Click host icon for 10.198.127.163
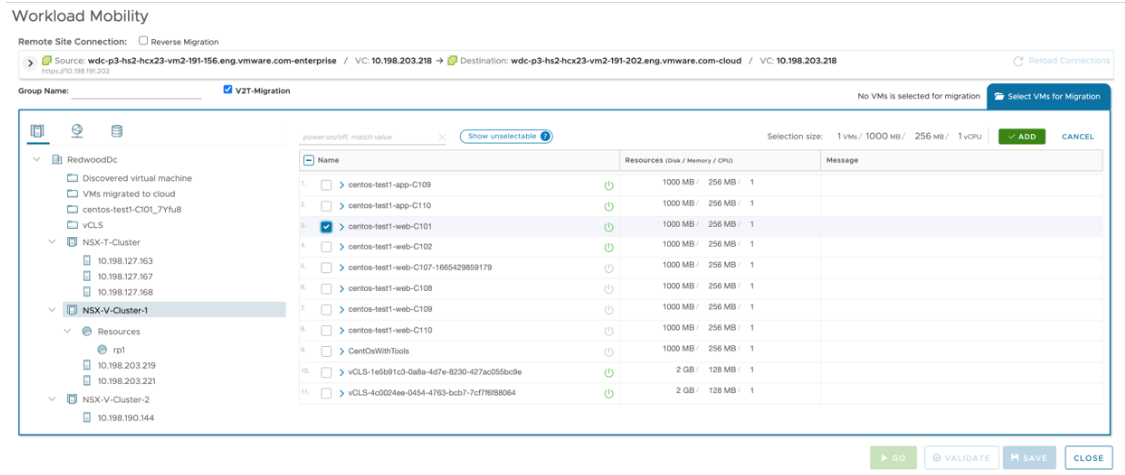Viewport: 1125px width, 475px height. [87, 261]
